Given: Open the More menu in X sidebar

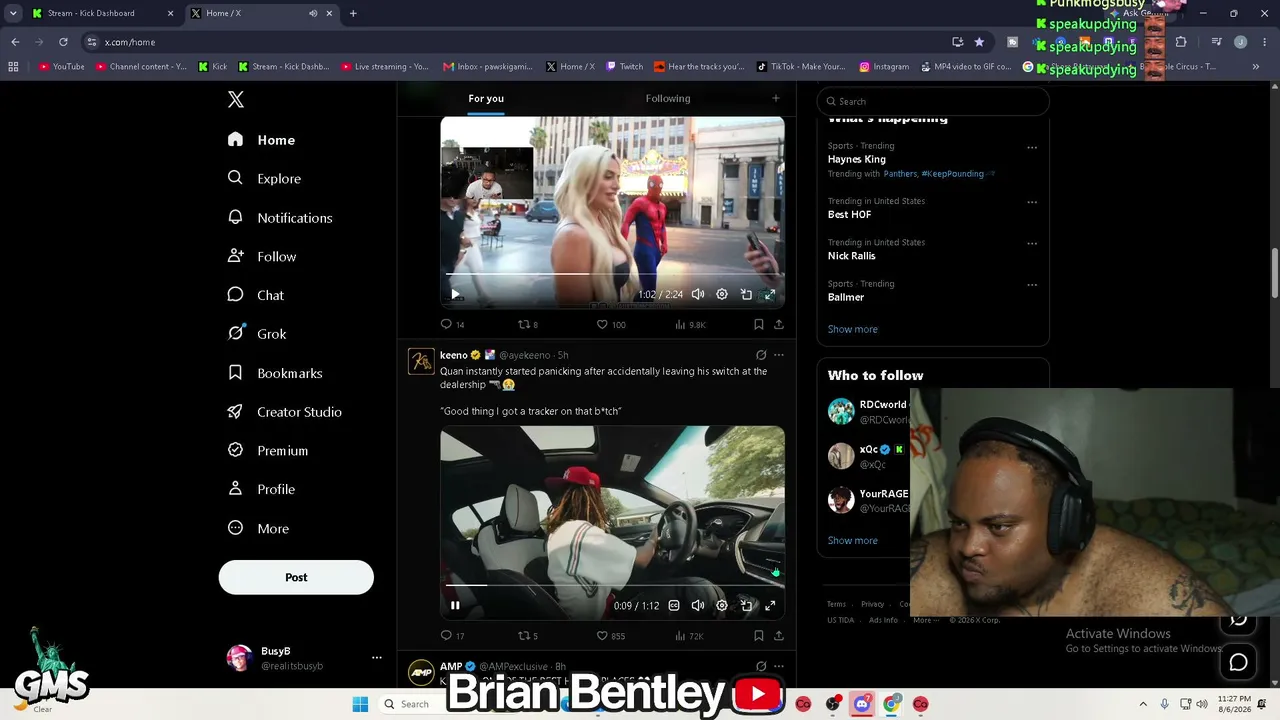Looking at the screenshot, I should pos(258,528).
